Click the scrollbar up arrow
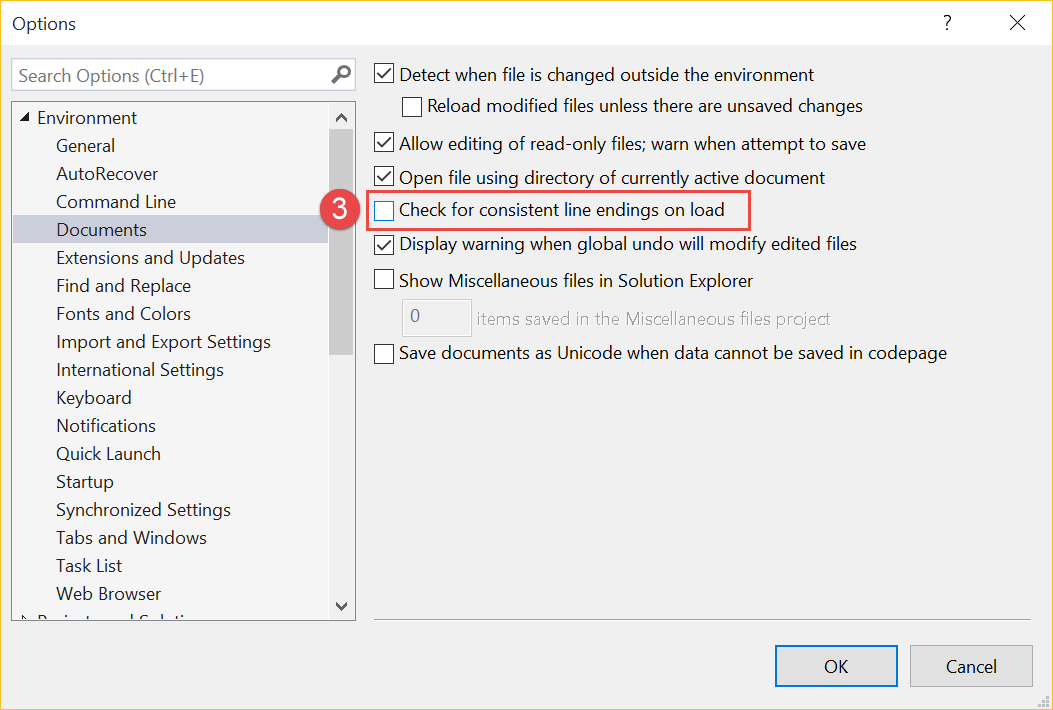1053x710 pixels. [341, 115]
